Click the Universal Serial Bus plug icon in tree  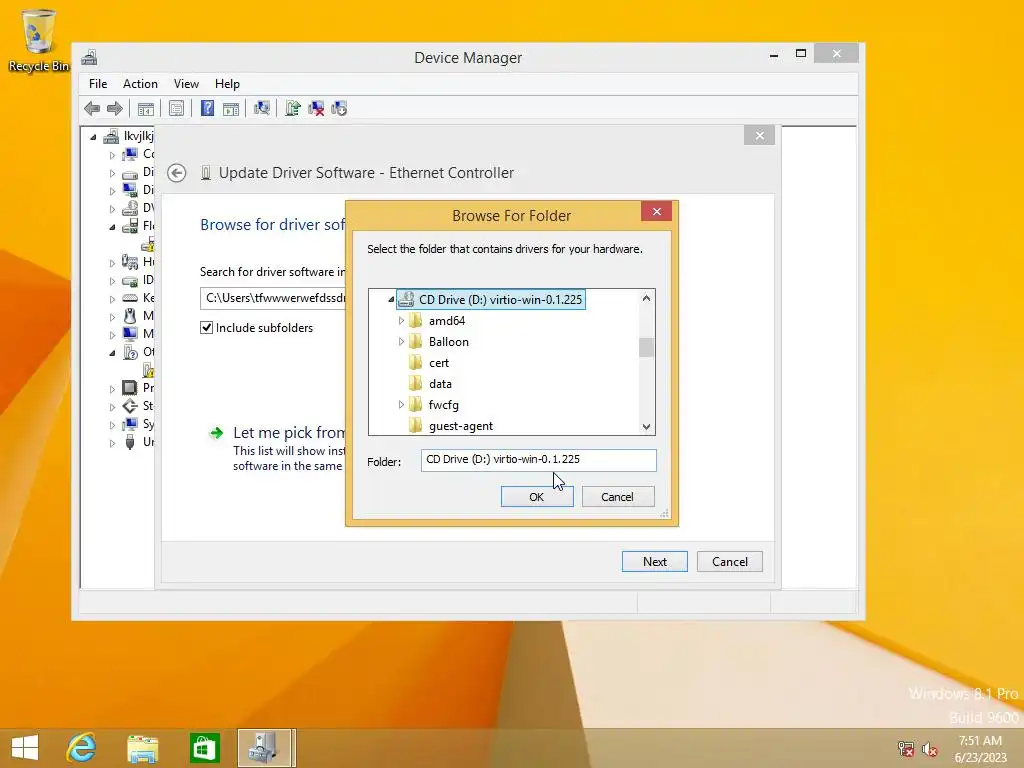pyautogui.click(x=130, y=442)
